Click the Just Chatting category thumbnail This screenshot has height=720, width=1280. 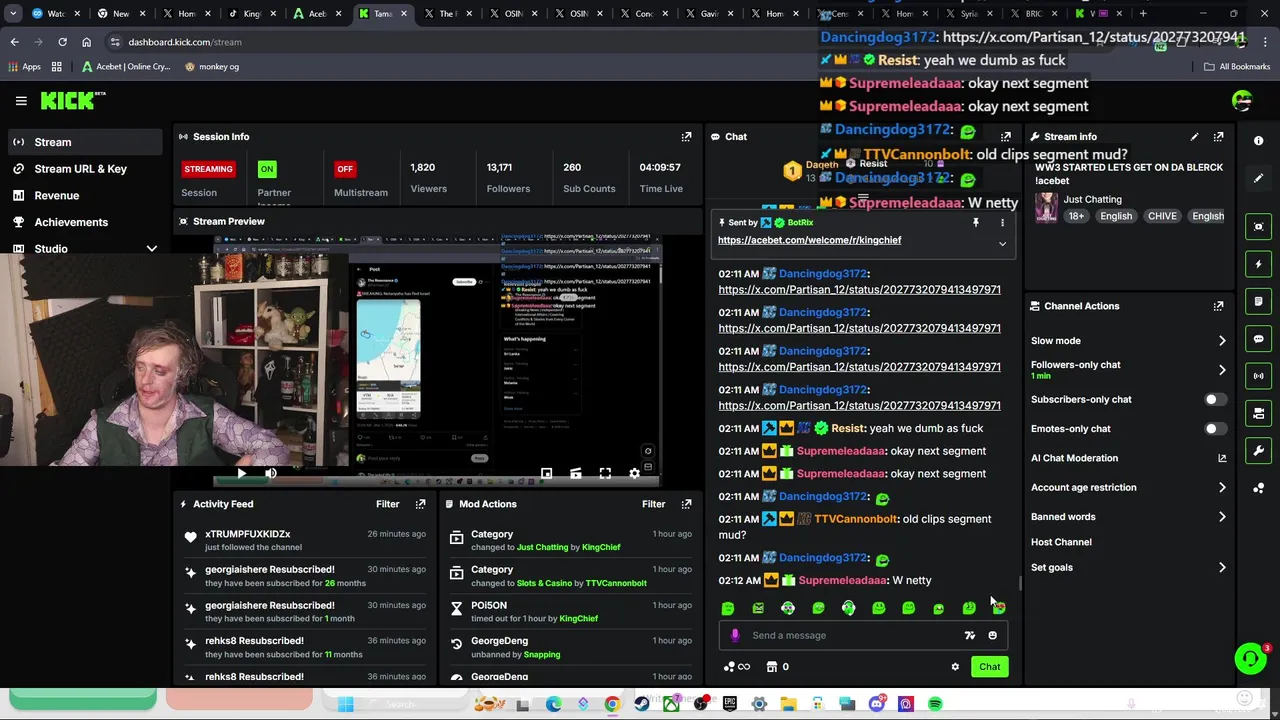1046,208
